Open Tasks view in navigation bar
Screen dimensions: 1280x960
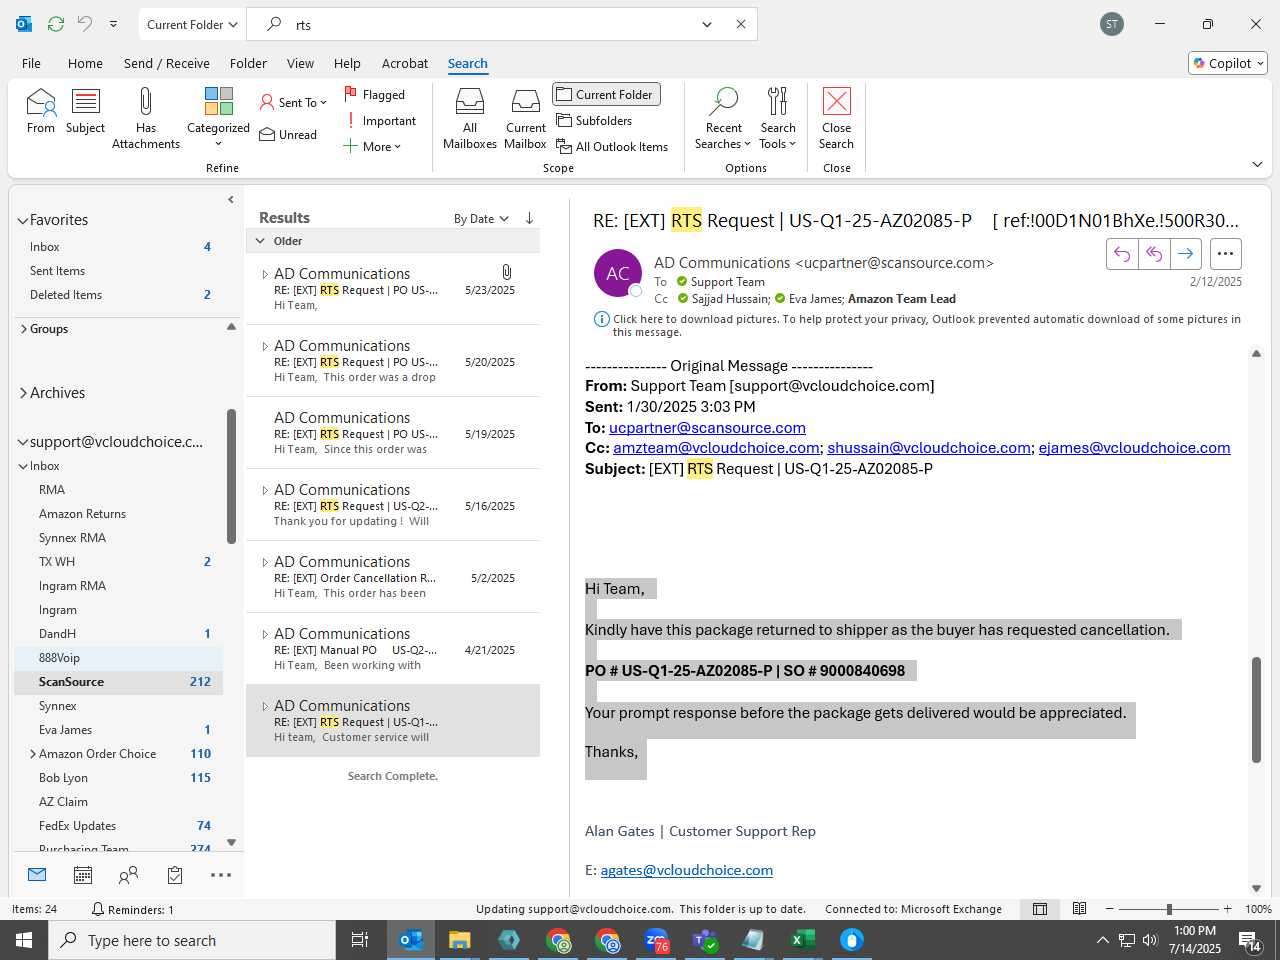175,875
